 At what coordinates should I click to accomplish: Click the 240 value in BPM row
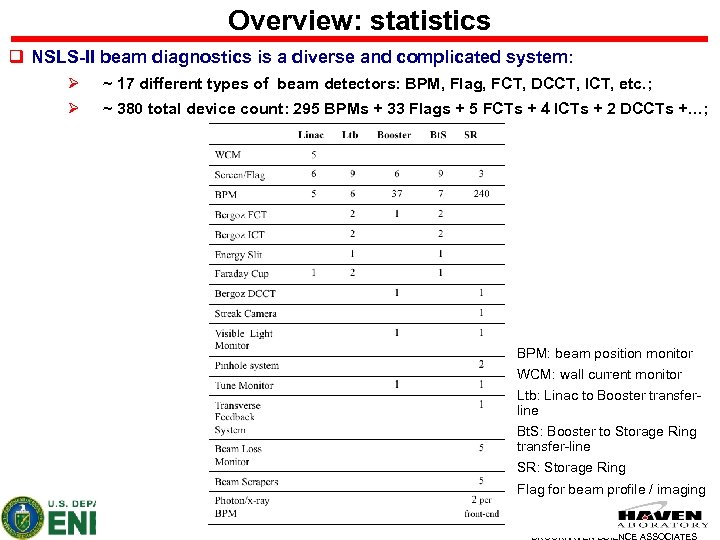pos(481,194)
